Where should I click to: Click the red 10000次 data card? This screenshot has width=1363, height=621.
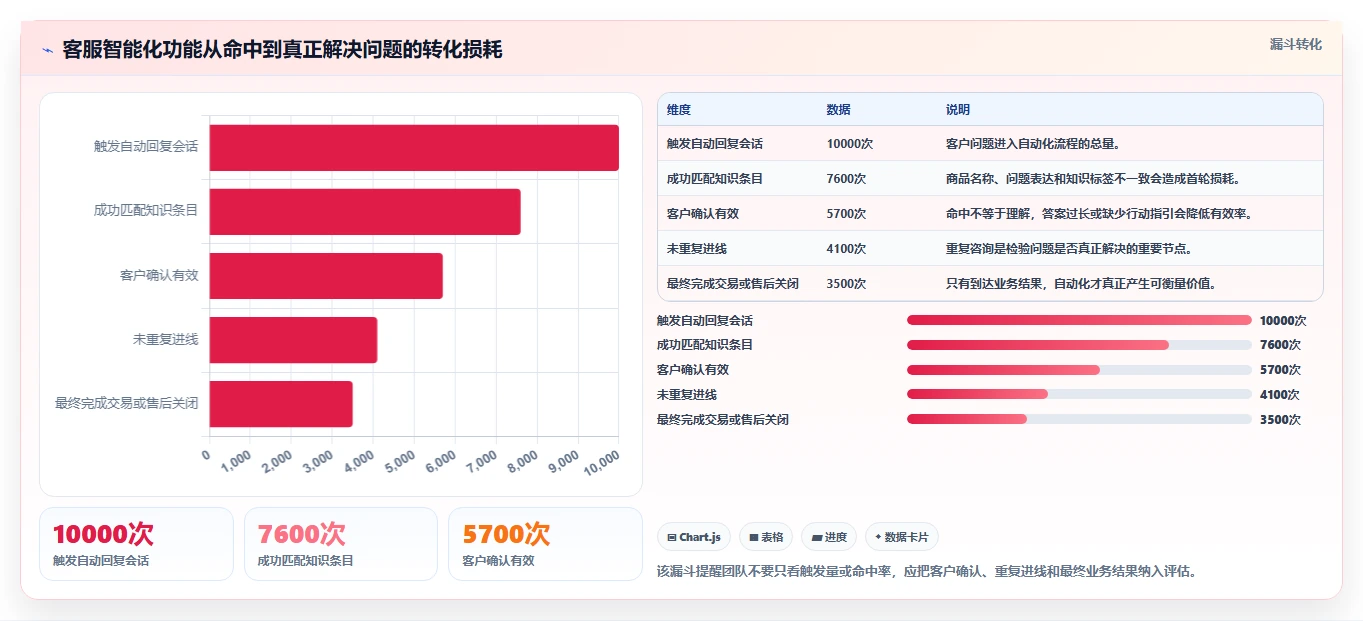[x=136, y=544]
